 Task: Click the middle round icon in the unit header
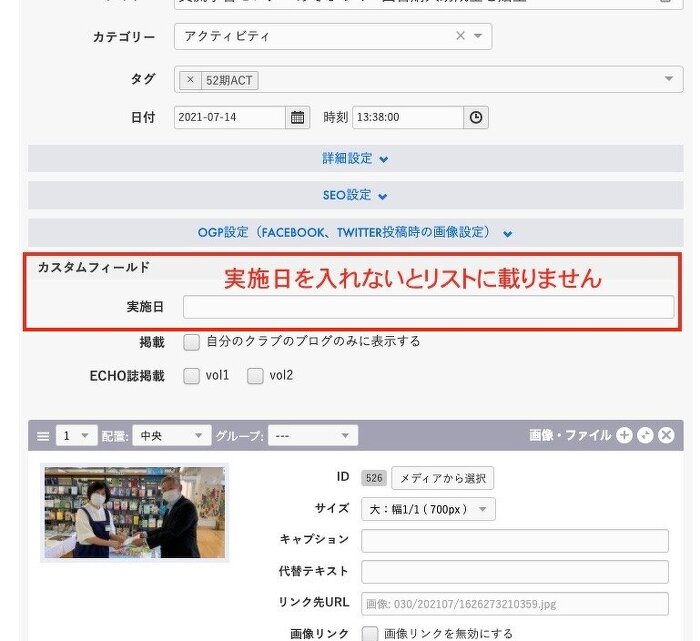click(x=645, y=435)
